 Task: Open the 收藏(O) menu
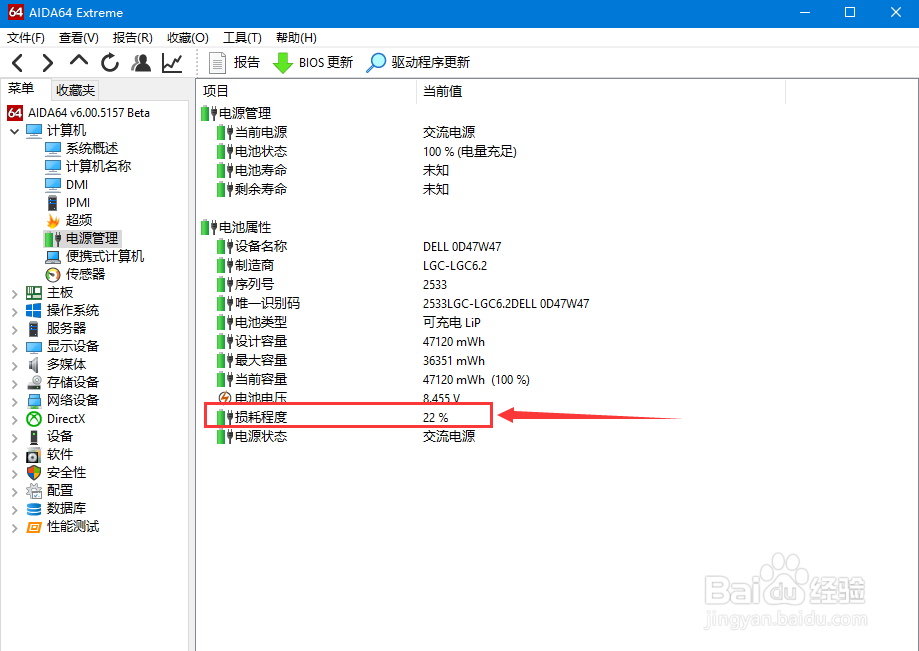pos(188,38)
